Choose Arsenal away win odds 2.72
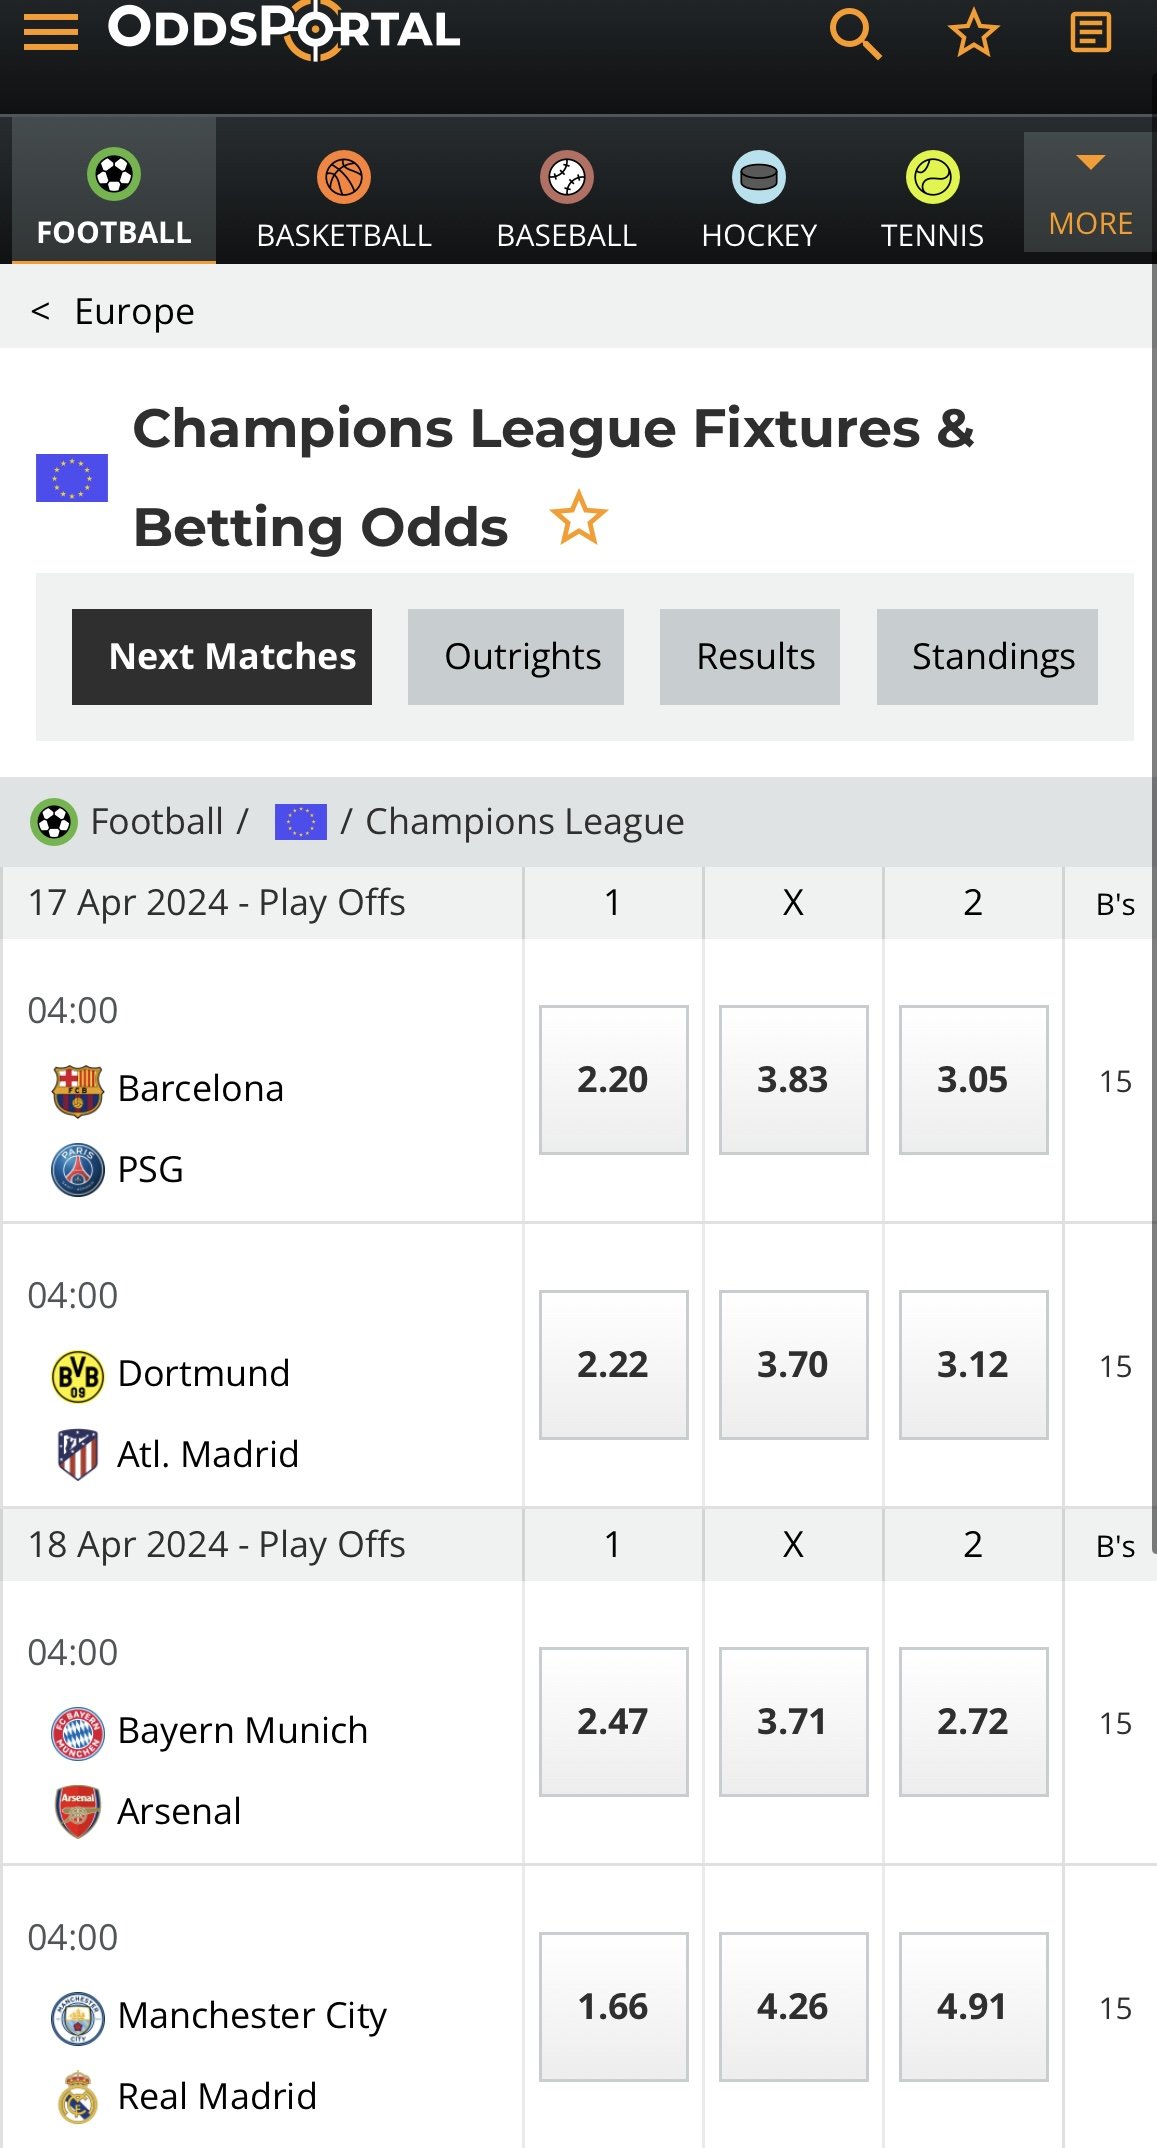The image size is (1157, 2148). [x=973, y=1722]
